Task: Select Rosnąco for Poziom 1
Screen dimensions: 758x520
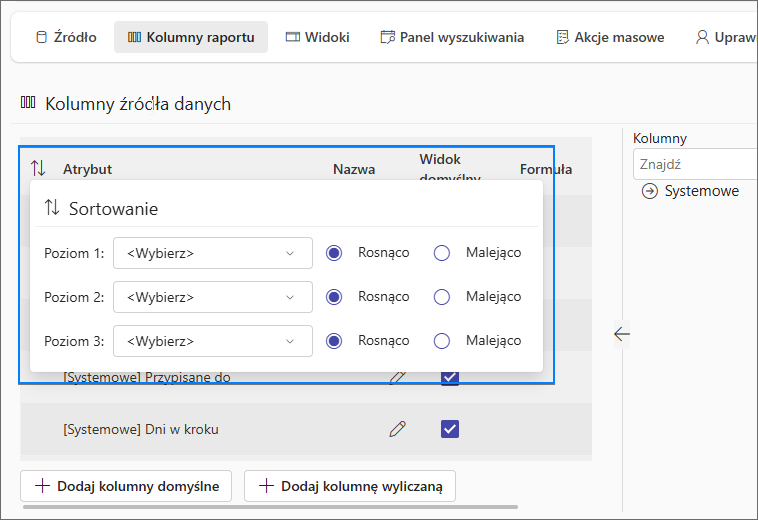Action: pyautogui.click(x=334, y=253)
